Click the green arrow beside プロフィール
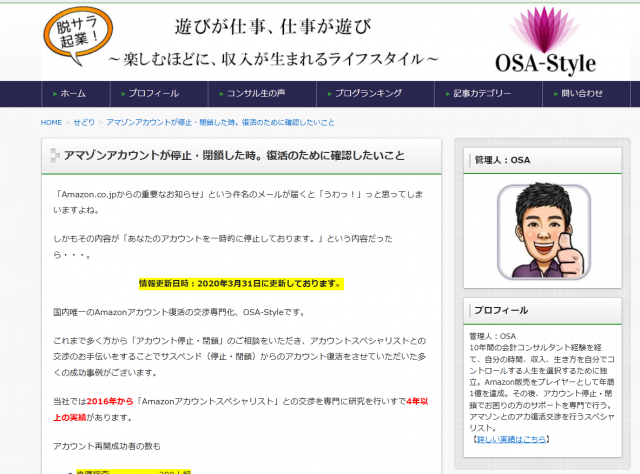The width and height of the screenshot is (640, 474). click(123, 94)
